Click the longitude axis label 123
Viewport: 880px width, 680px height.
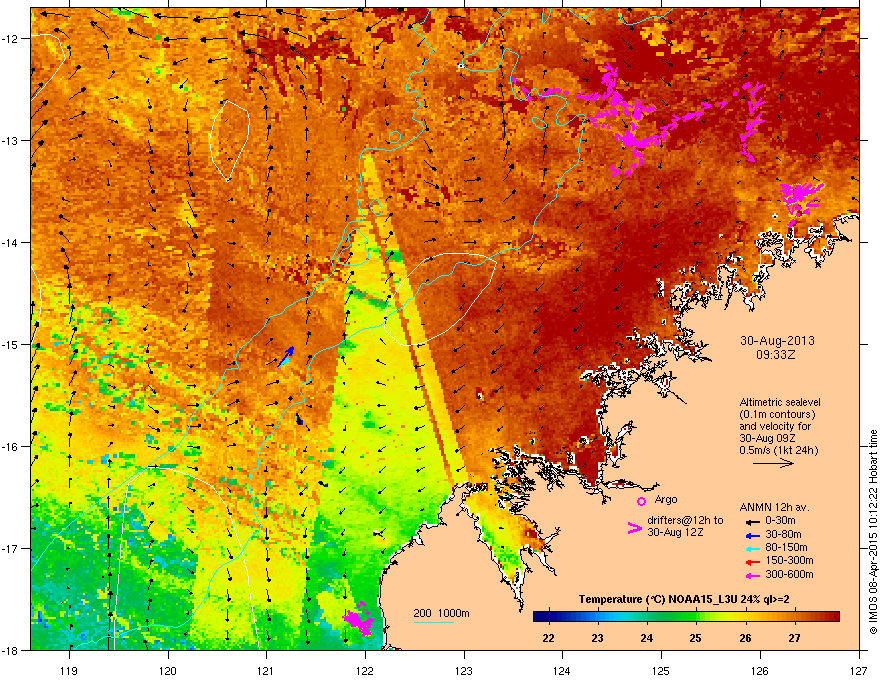464,670
